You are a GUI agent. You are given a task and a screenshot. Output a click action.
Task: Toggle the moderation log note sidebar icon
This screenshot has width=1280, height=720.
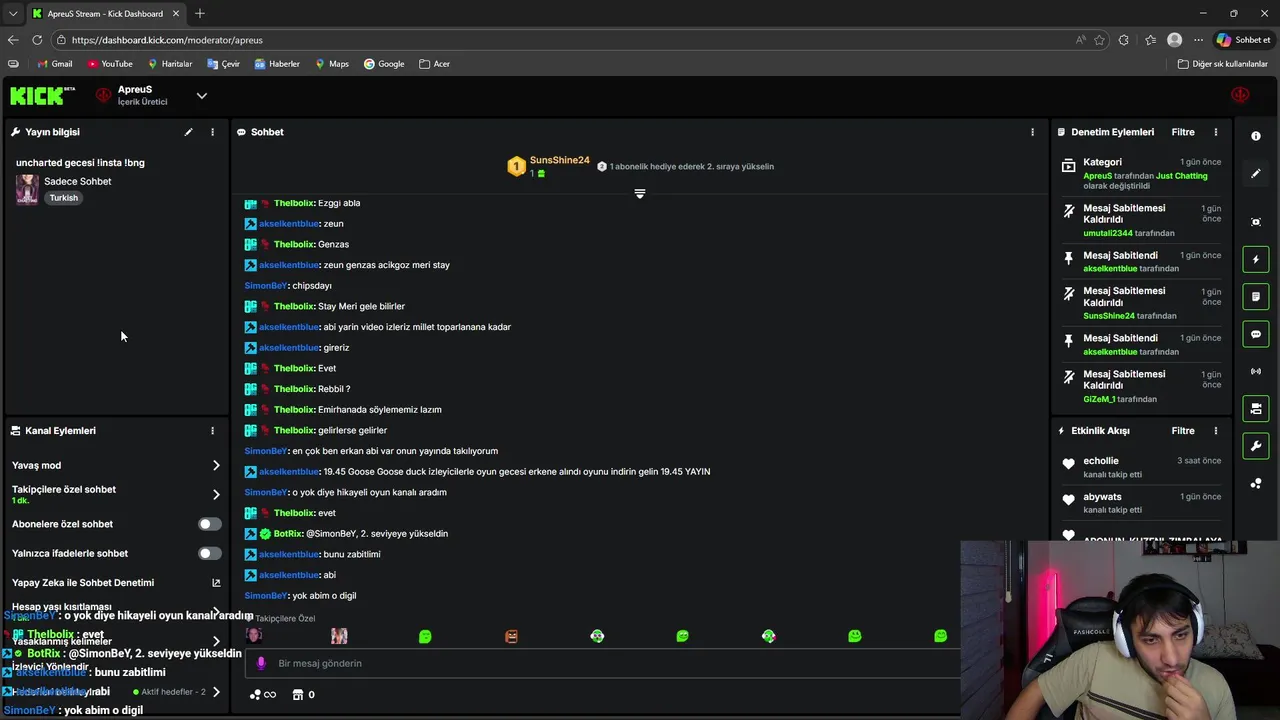(x=1256, y=297)
